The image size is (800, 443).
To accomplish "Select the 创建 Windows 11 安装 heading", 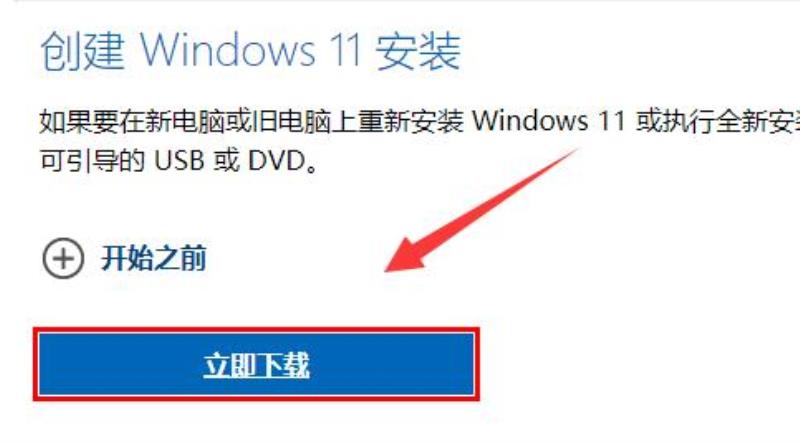I will pos(251,52).
